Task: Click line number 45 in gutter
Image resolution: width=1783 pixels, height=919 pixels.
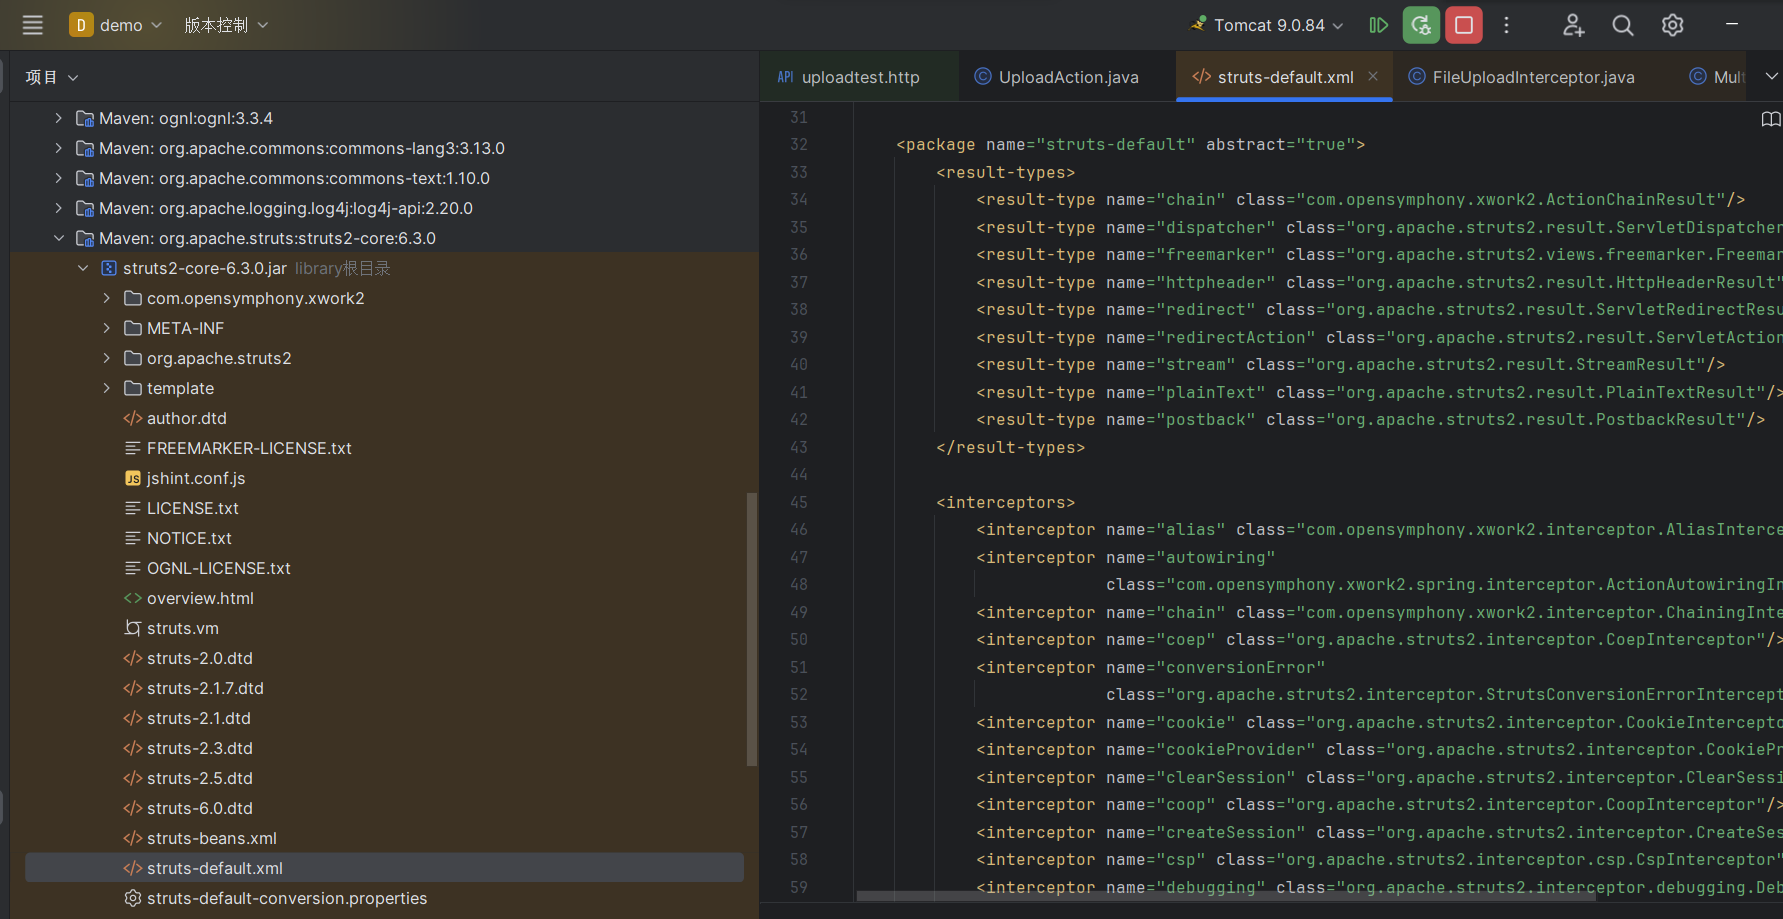Action: (x=798, y=502)
